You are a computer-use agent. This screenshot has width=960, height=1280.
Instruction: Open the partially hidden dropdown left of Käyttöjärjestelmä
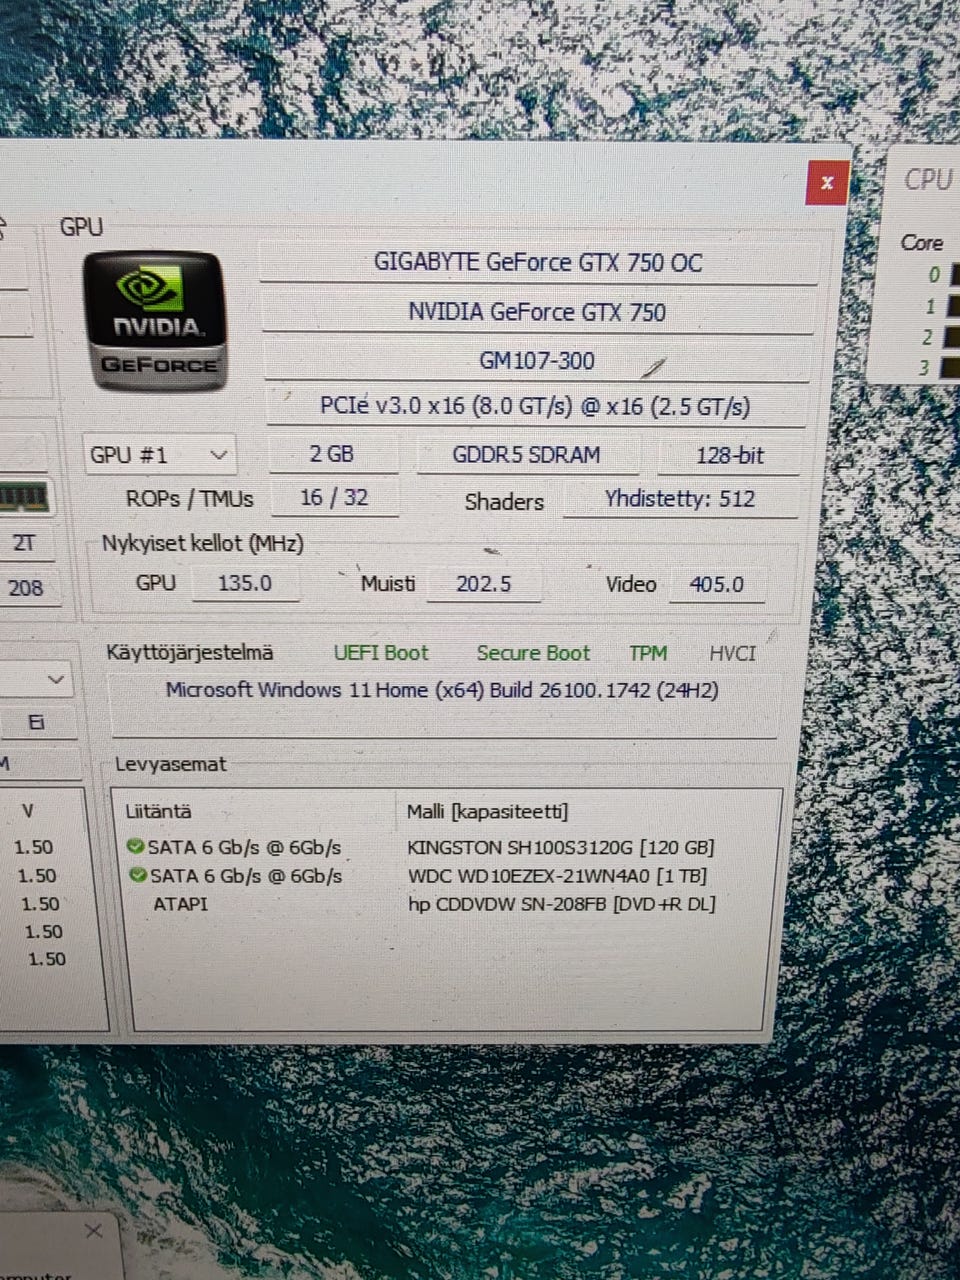[35, 679]
